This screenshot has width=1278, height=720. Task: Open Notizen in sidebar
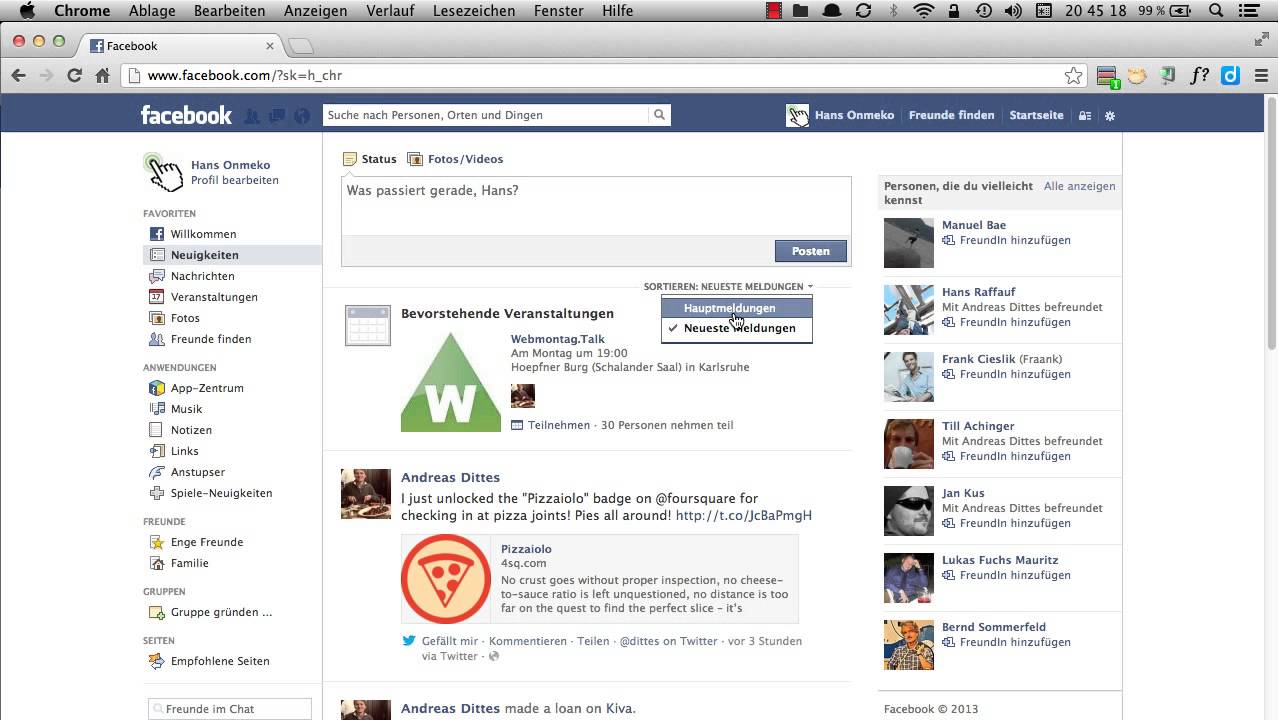[x=191, y=430]
